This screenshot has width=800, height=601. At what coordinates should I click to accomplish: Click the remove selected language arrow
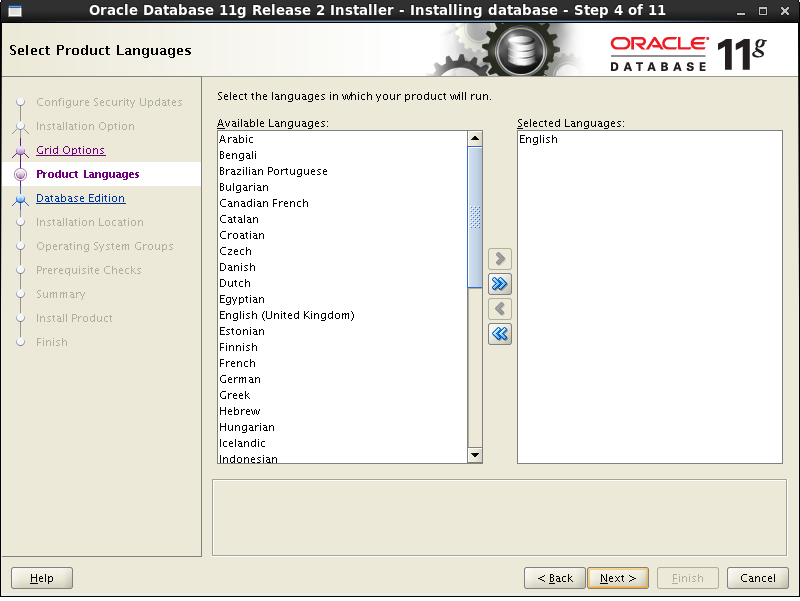pyautogui.click(x=499, y=309)
